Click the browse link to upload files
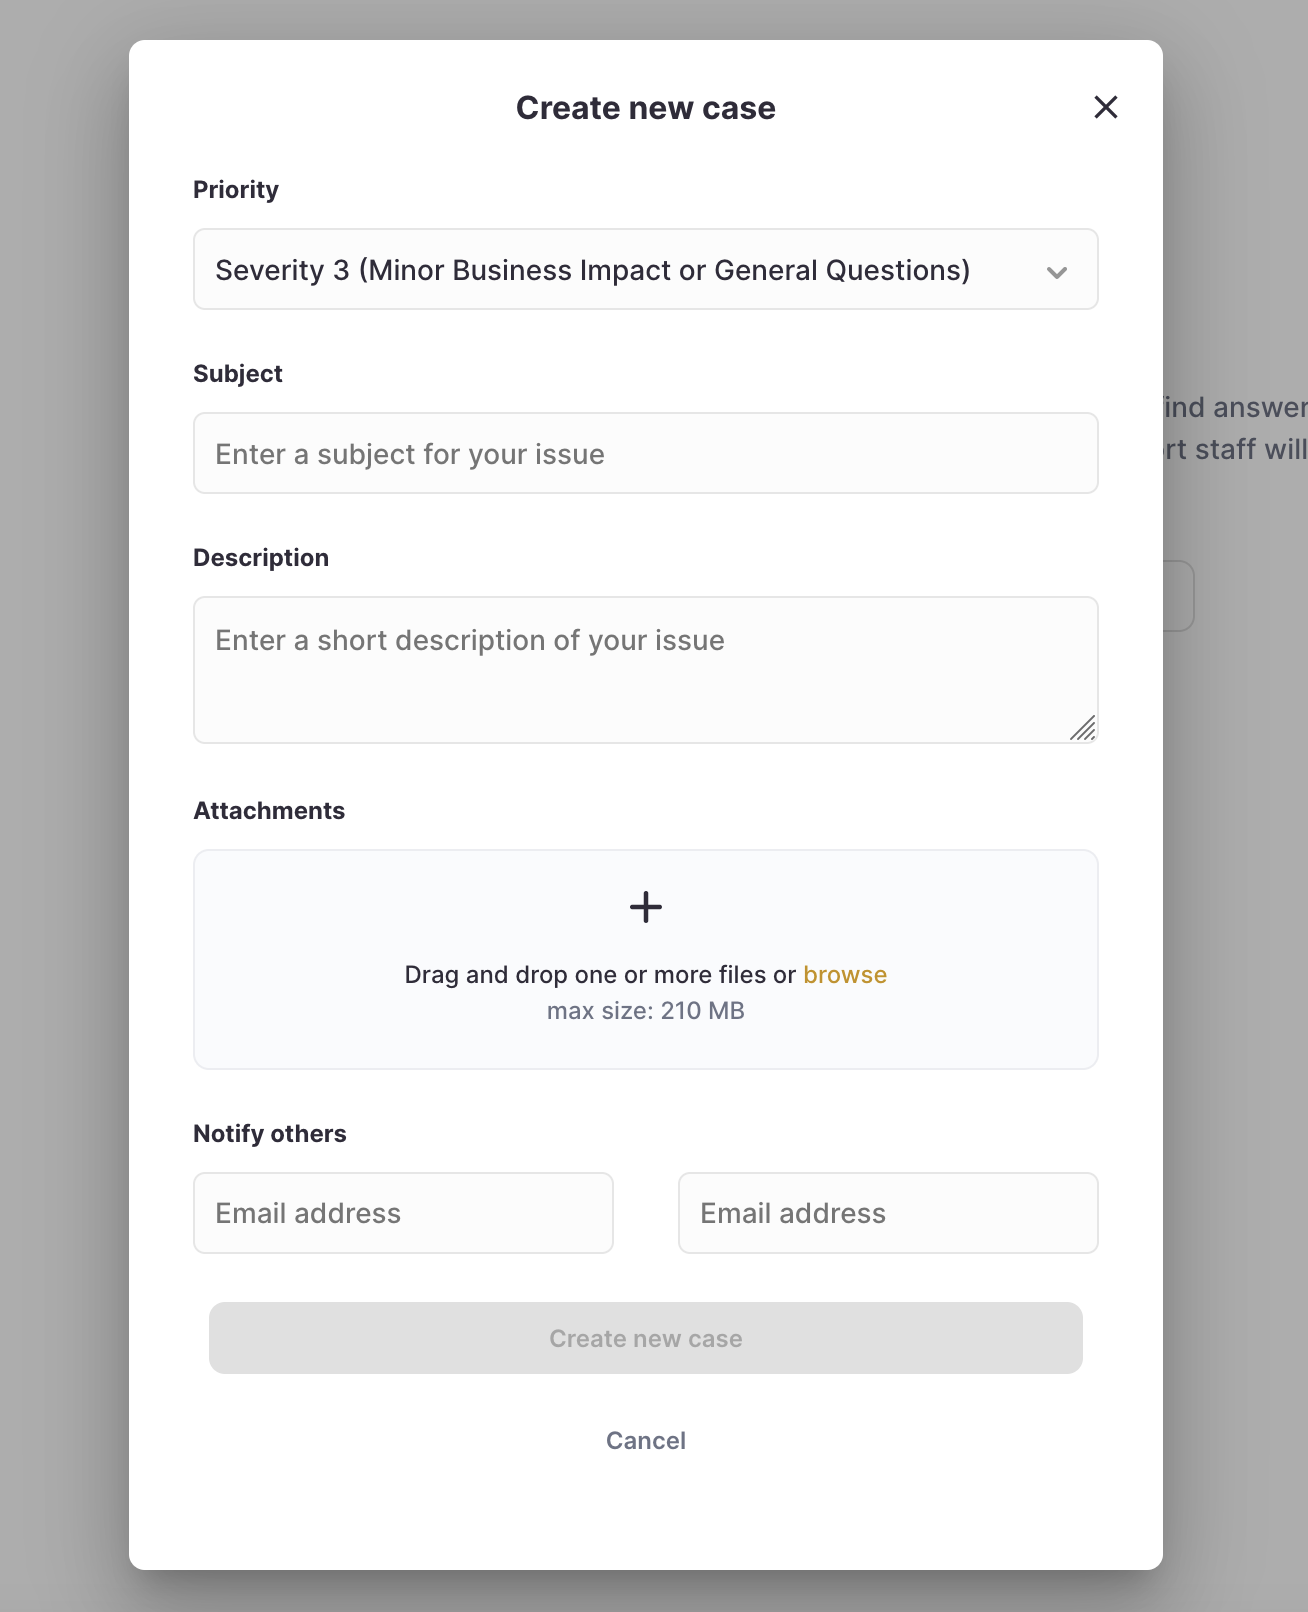1308x1612 pixels. pyautogui.click(x=845, y=974)
